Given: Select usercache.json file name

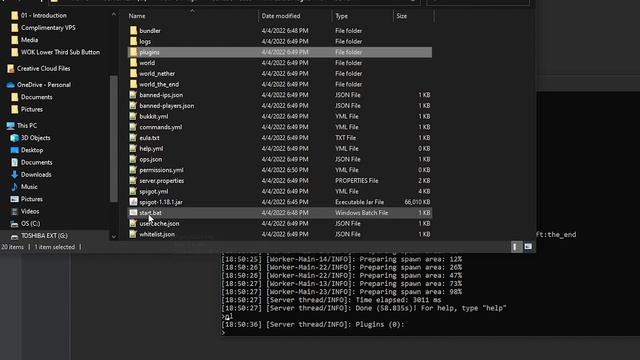Looking at the screenshot, I should (159, 223).
